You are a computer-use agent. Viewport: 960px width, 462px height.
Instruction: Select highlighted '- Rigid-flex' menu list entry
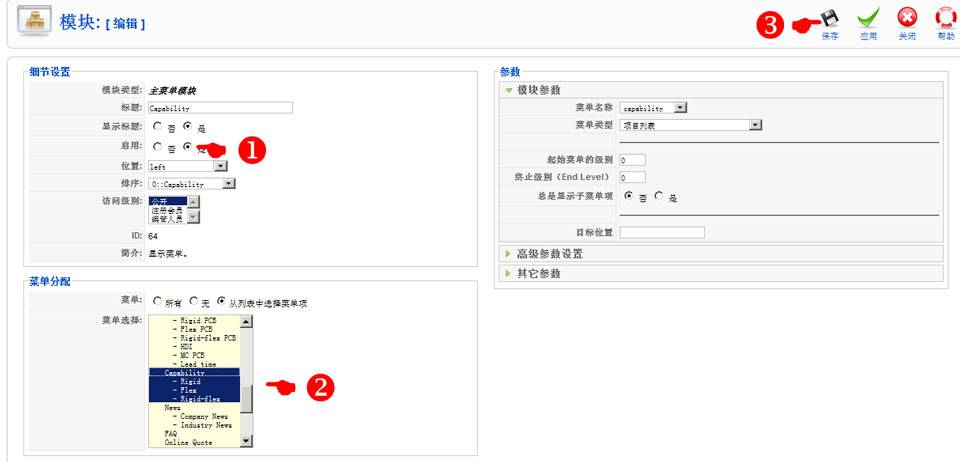tap(194, 398)
